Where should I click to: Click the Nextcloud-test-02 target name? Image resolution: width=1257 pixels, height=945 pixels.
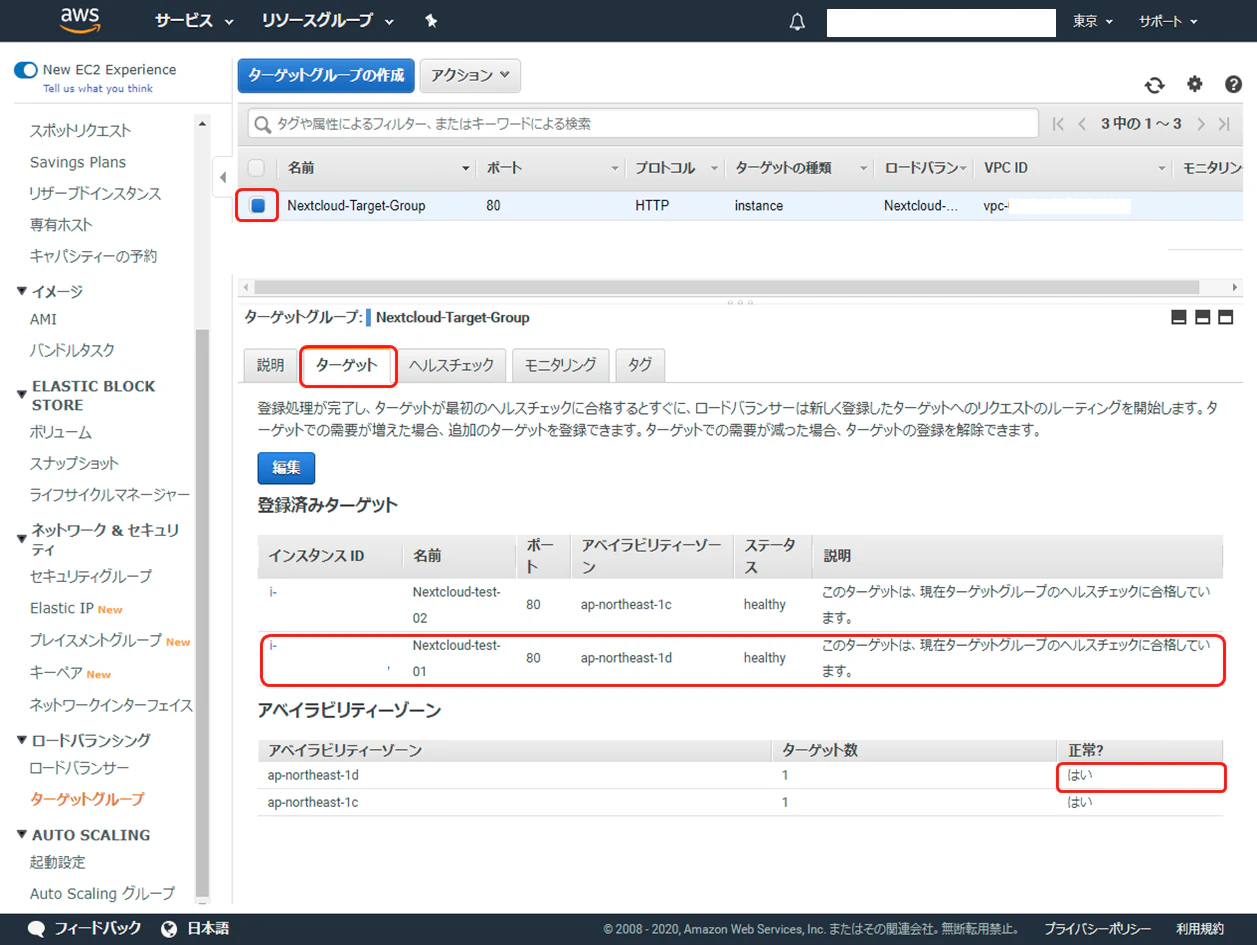tap(457, 604)
